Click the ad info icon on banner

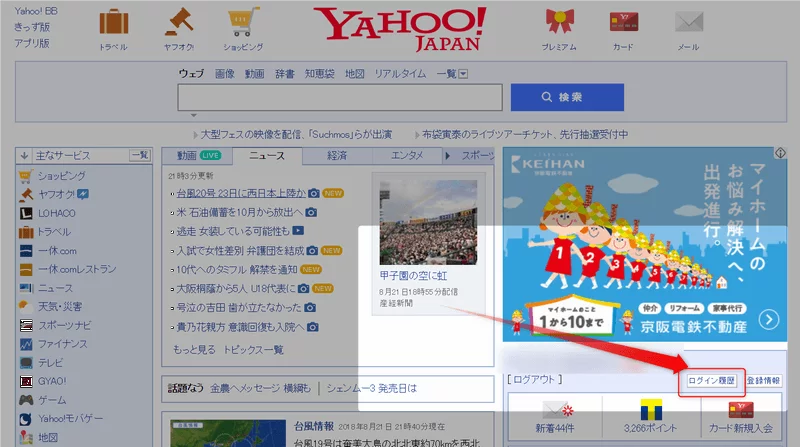780,153
